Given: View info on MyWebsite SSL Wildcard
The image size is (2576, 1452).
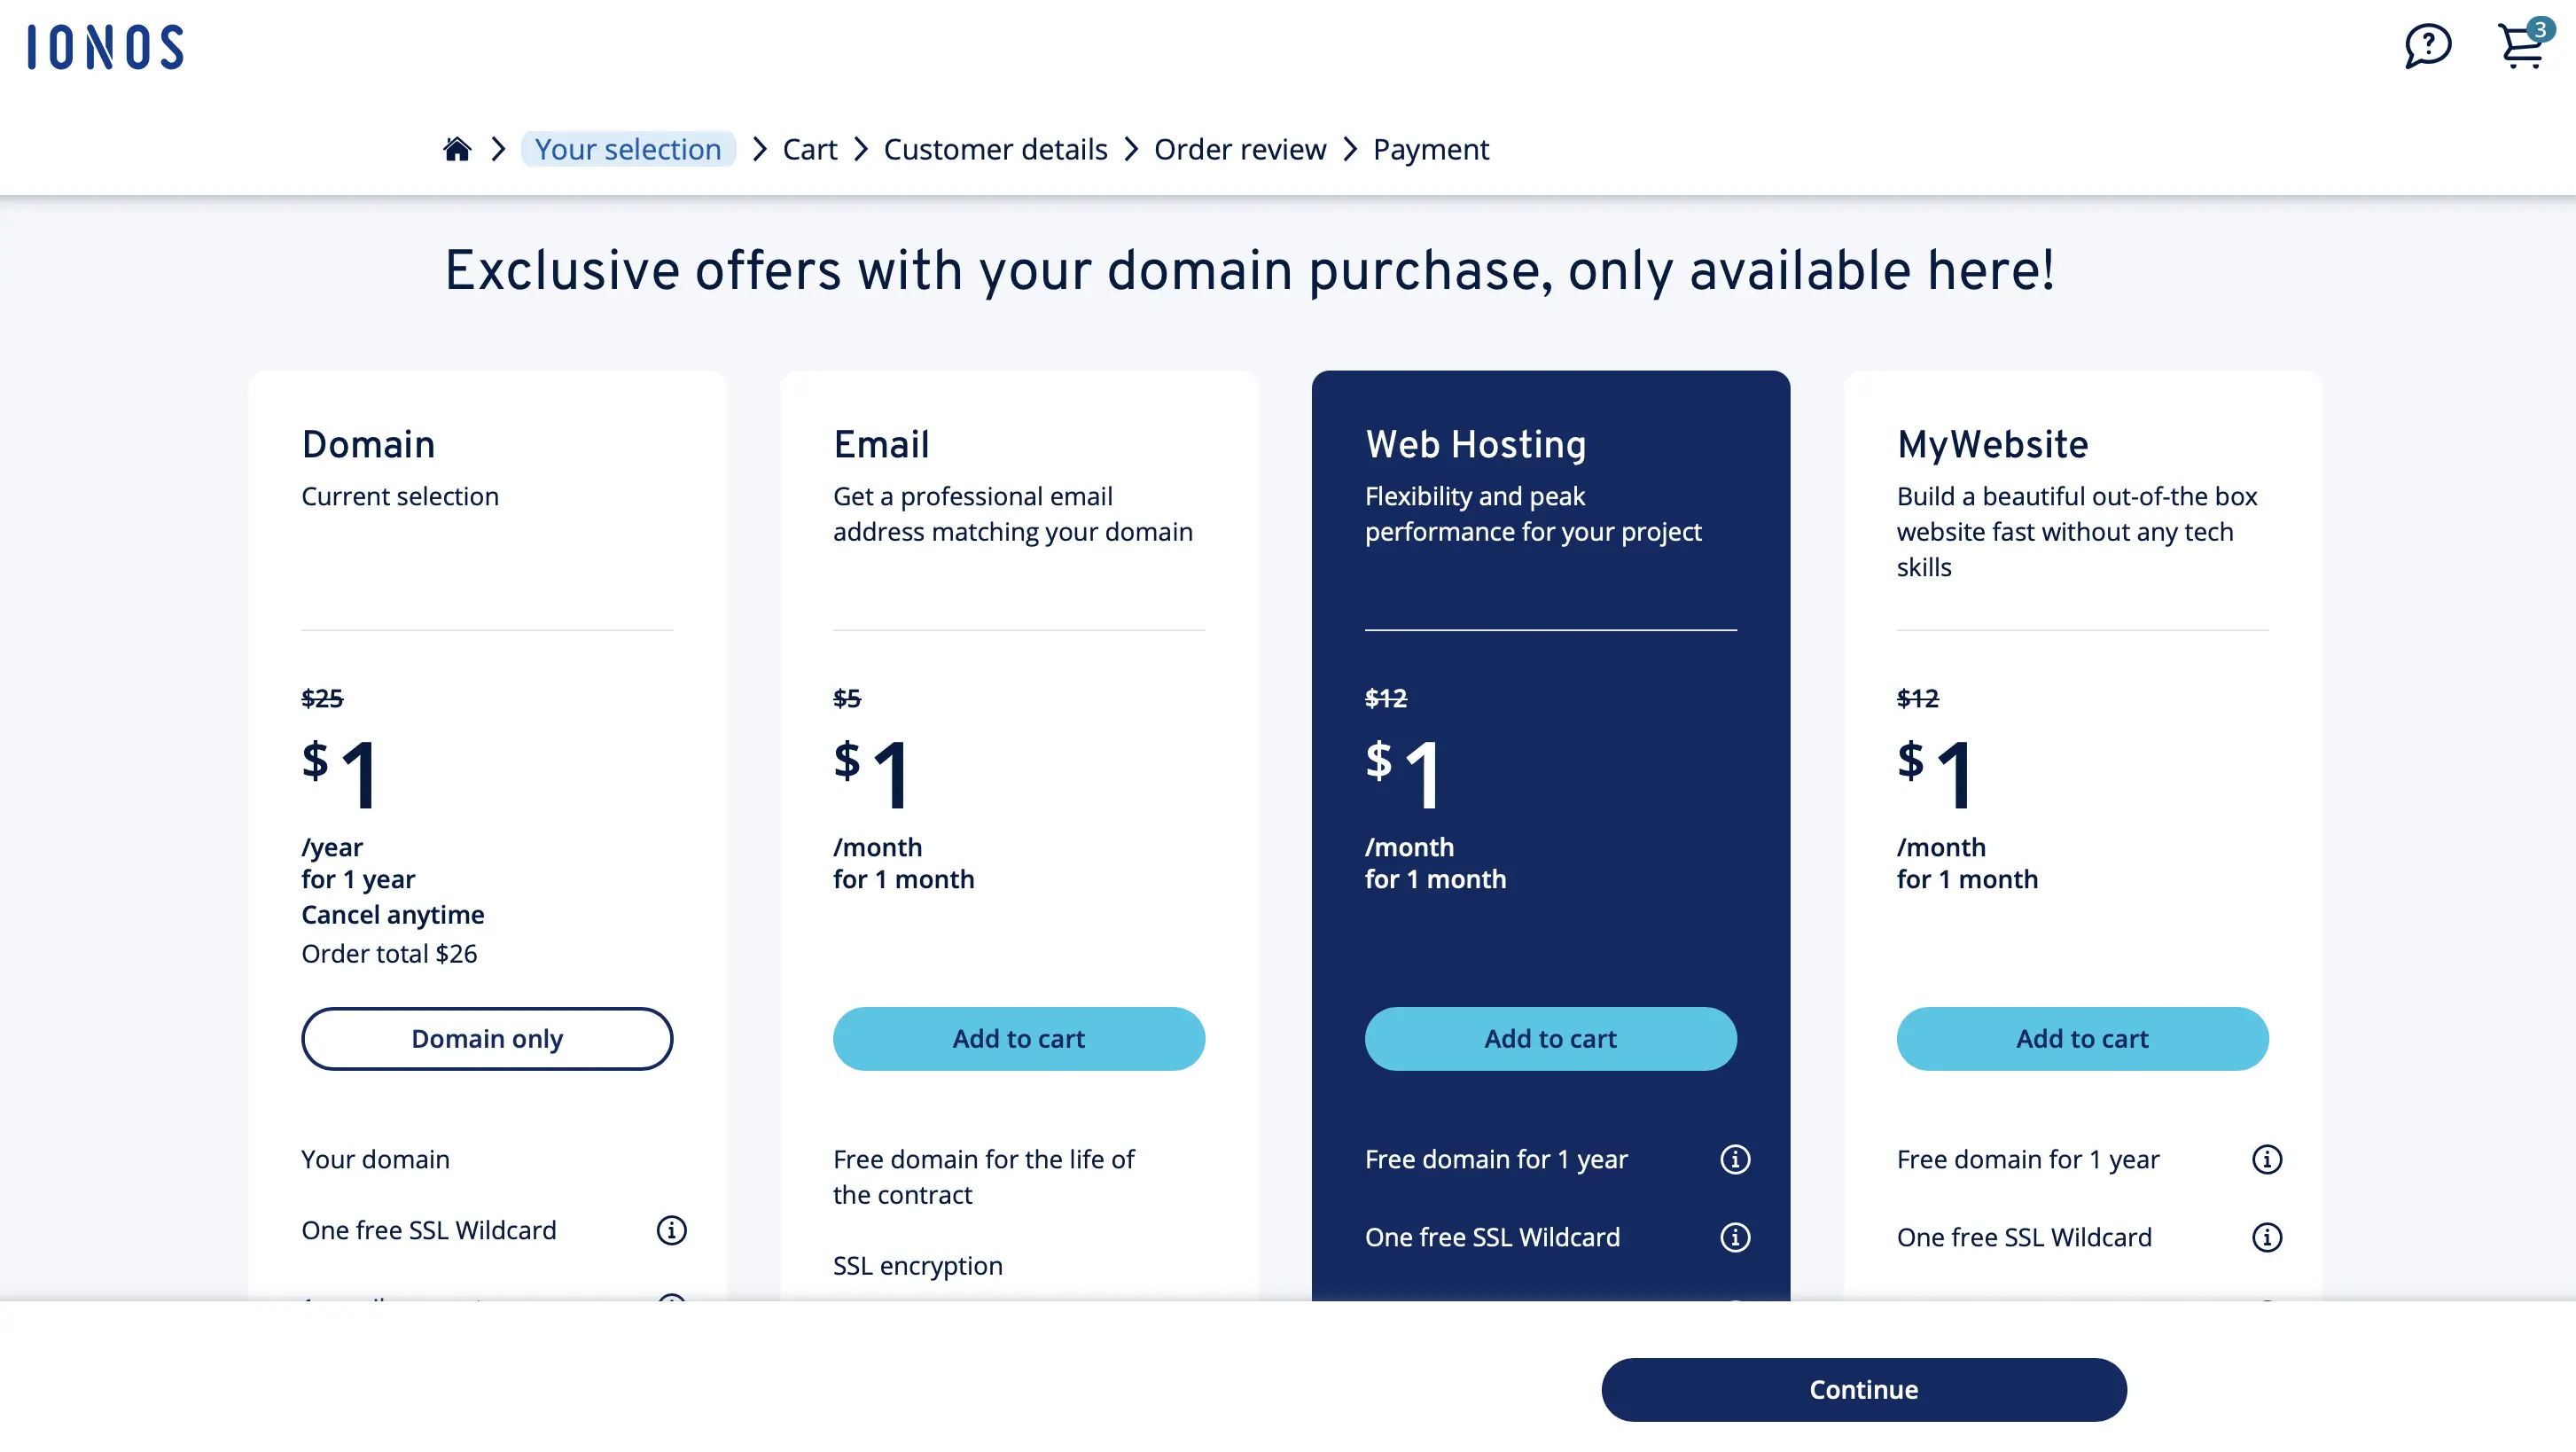Looking at the screenshot, I should pyautogui.click(x=2267, y=1237).
